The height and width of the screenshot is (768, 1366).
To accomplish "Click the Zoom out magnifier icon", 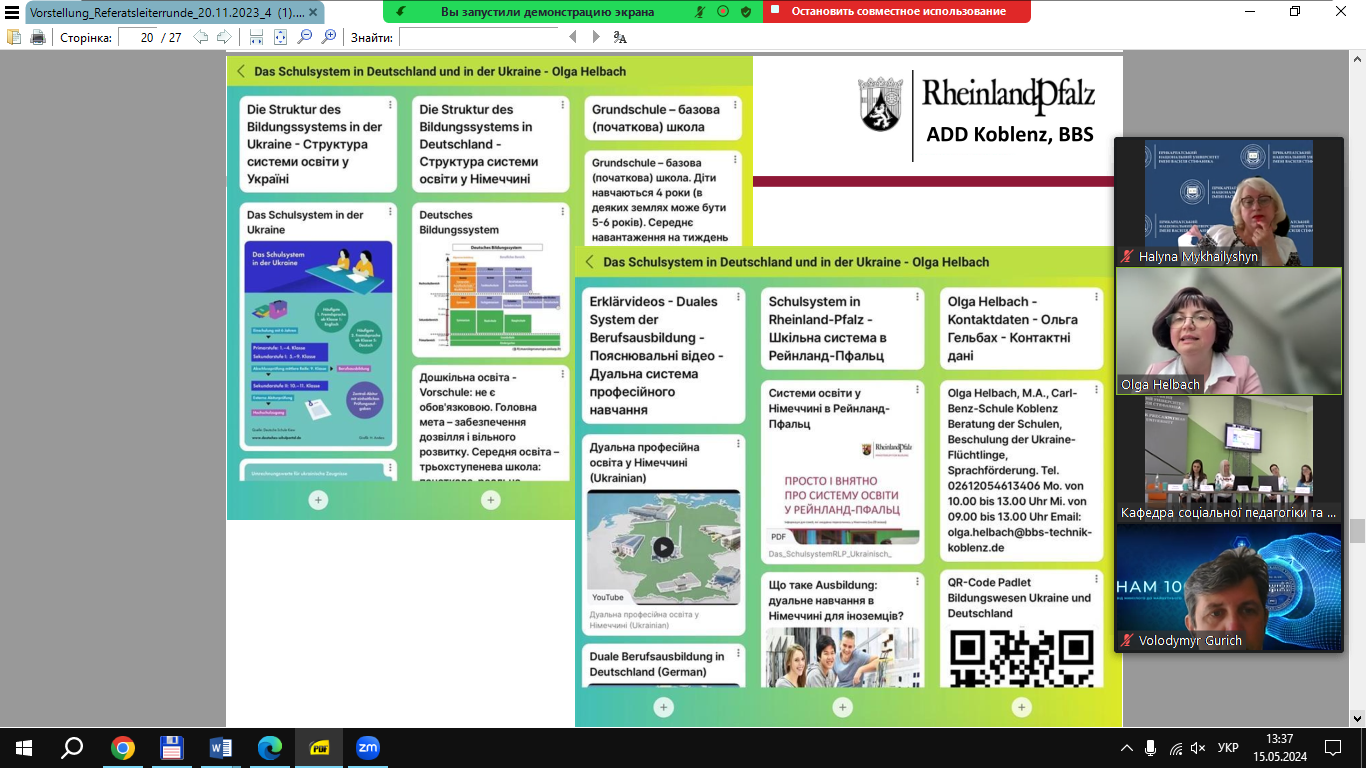I will [305, 37].
